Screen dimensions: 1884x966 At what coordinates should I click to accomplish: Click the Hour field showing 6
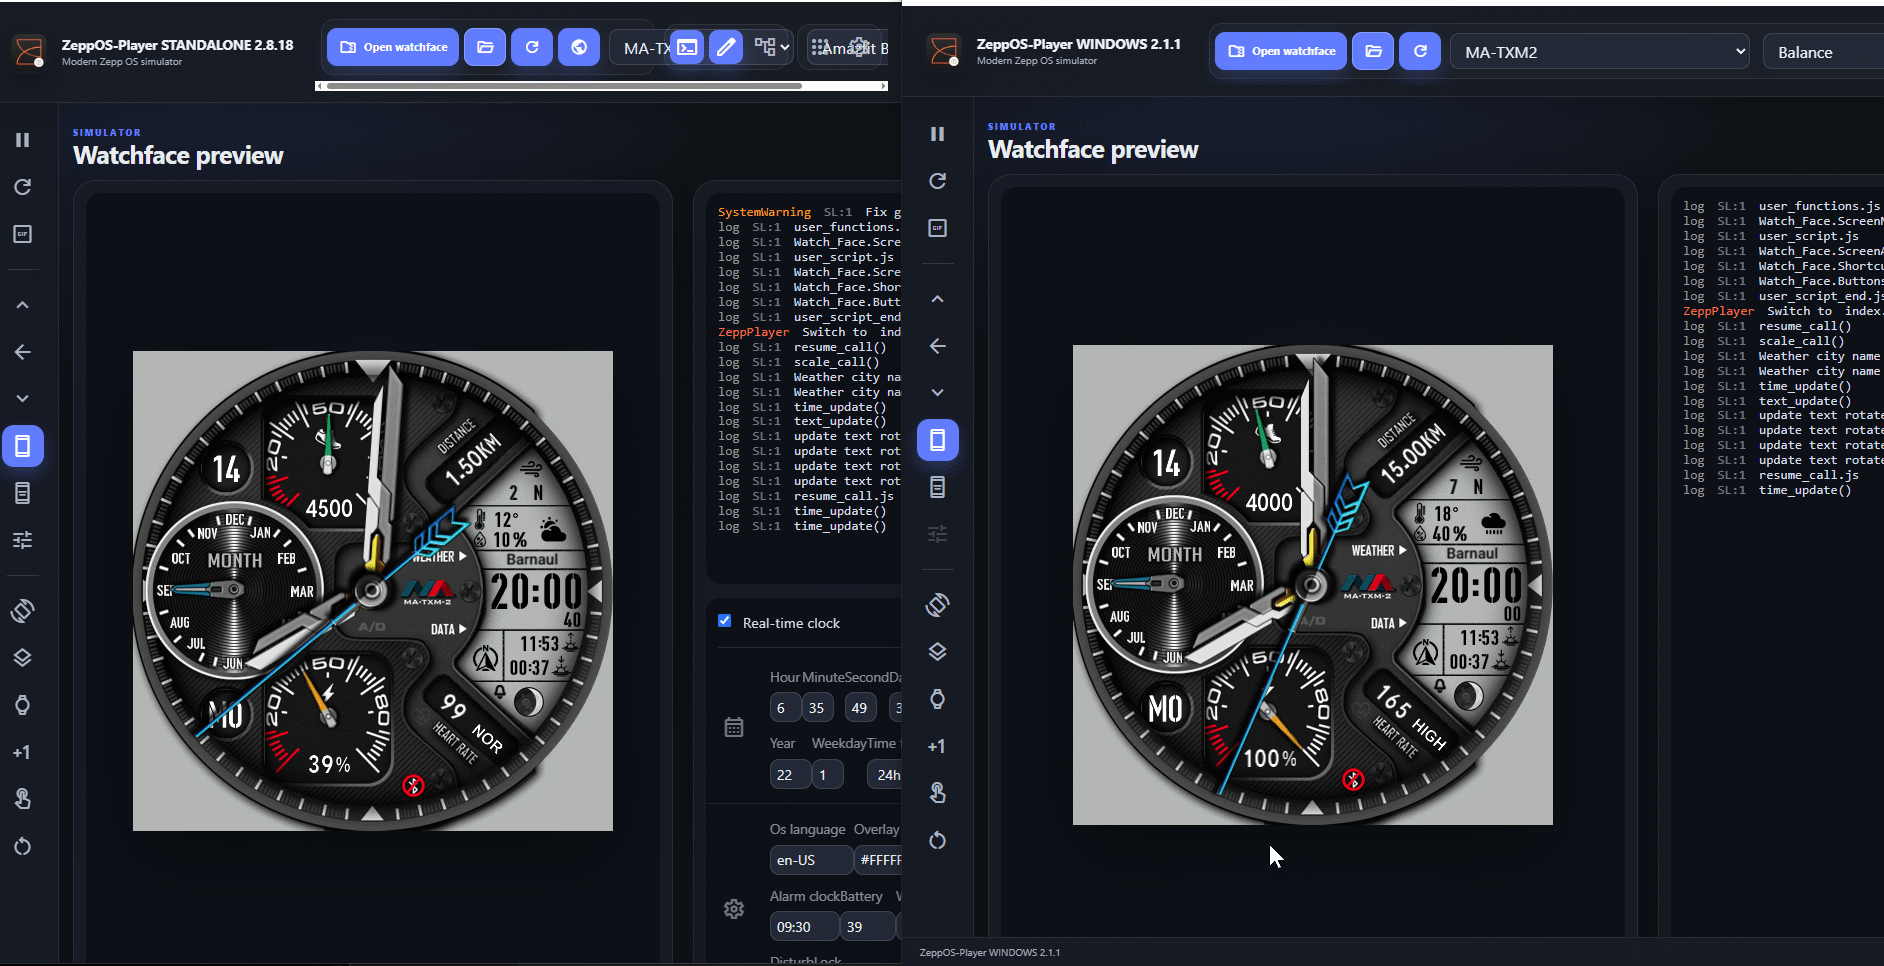(785, 708)
